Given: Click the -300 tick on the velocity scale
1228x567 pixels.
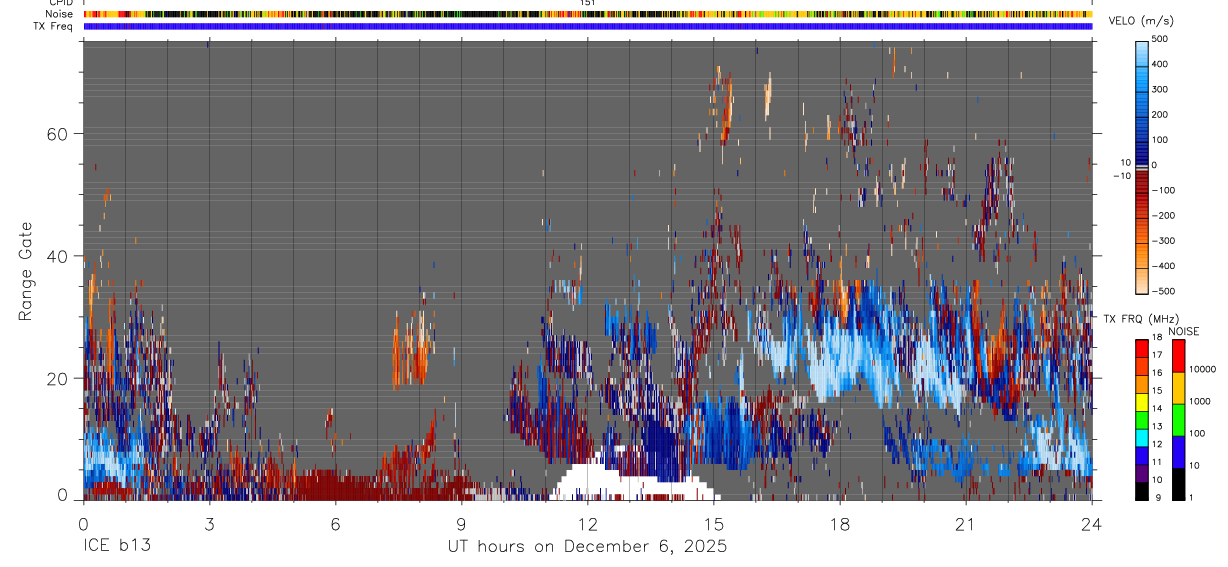Looking at the screenshot, I should (1164, 241).
